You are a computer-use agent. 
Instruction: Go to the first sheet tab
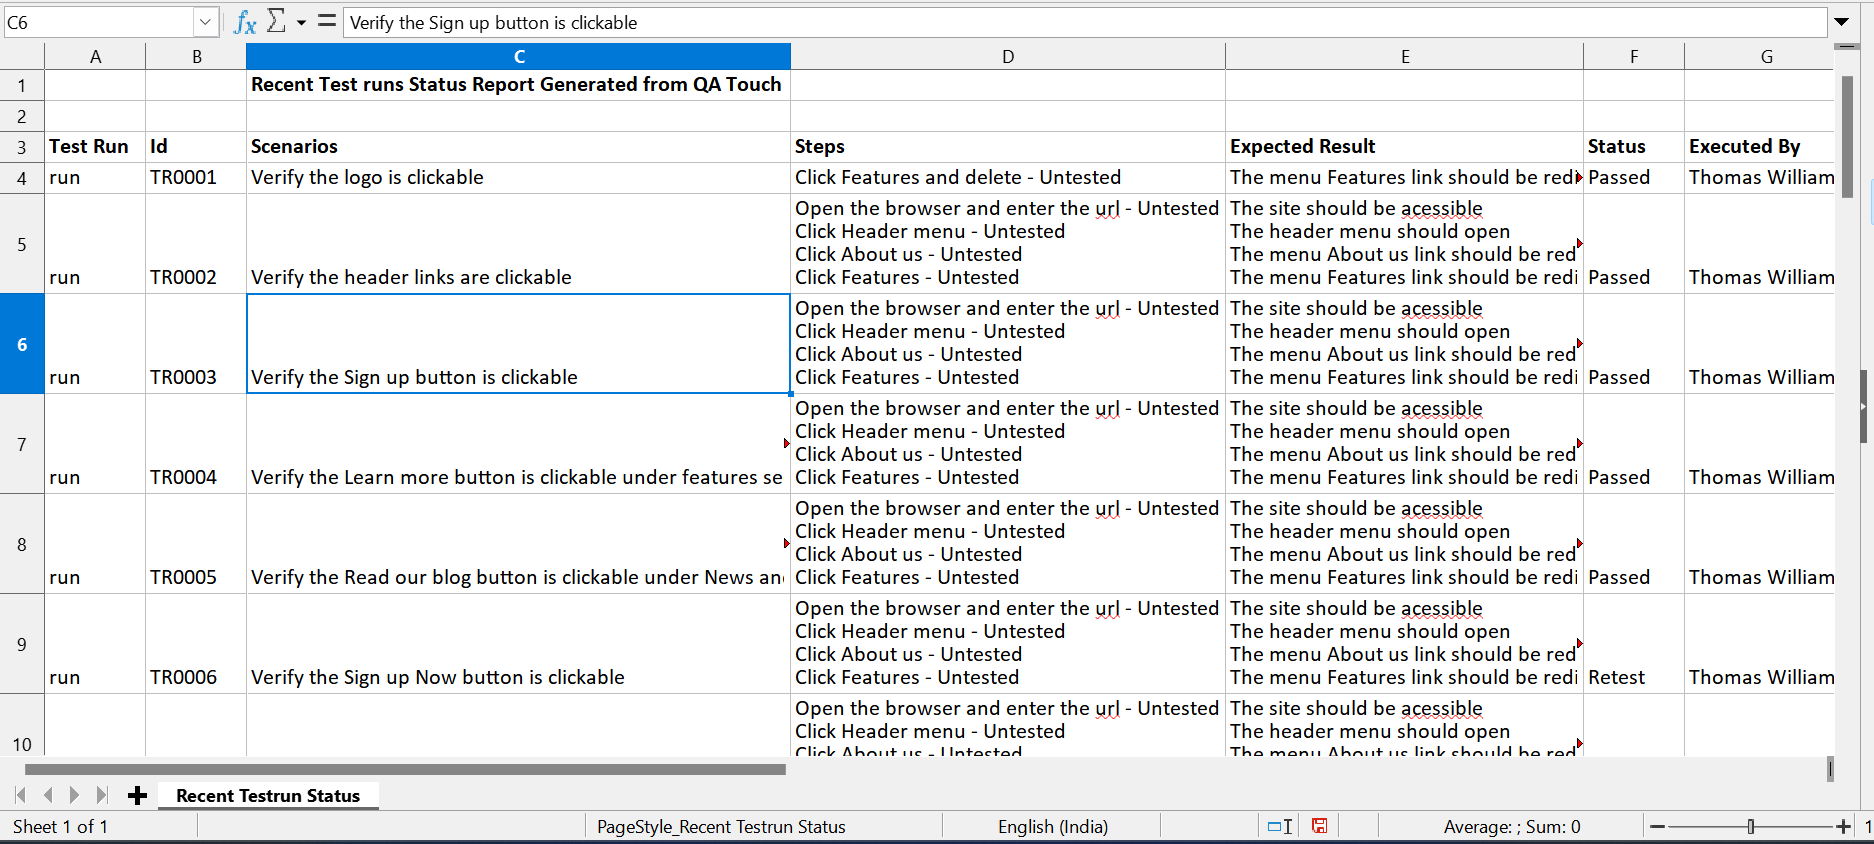(21, 795)
